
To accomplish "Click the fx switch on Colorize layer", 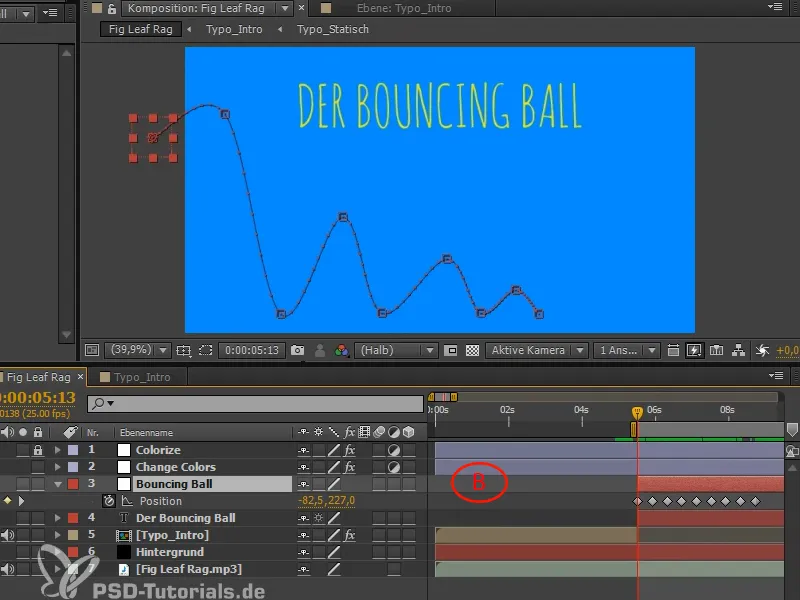I will 350,450.
